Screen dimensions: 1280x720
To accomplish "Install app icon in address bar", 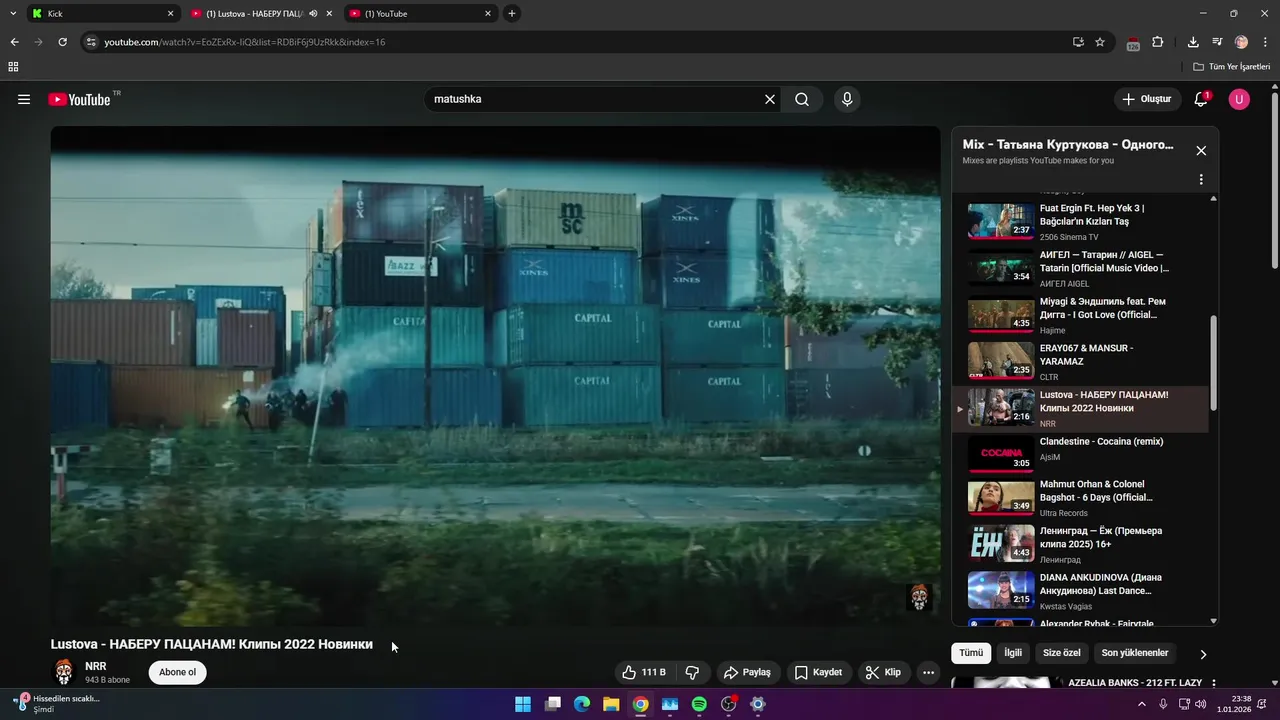I will pos(1078,42).
